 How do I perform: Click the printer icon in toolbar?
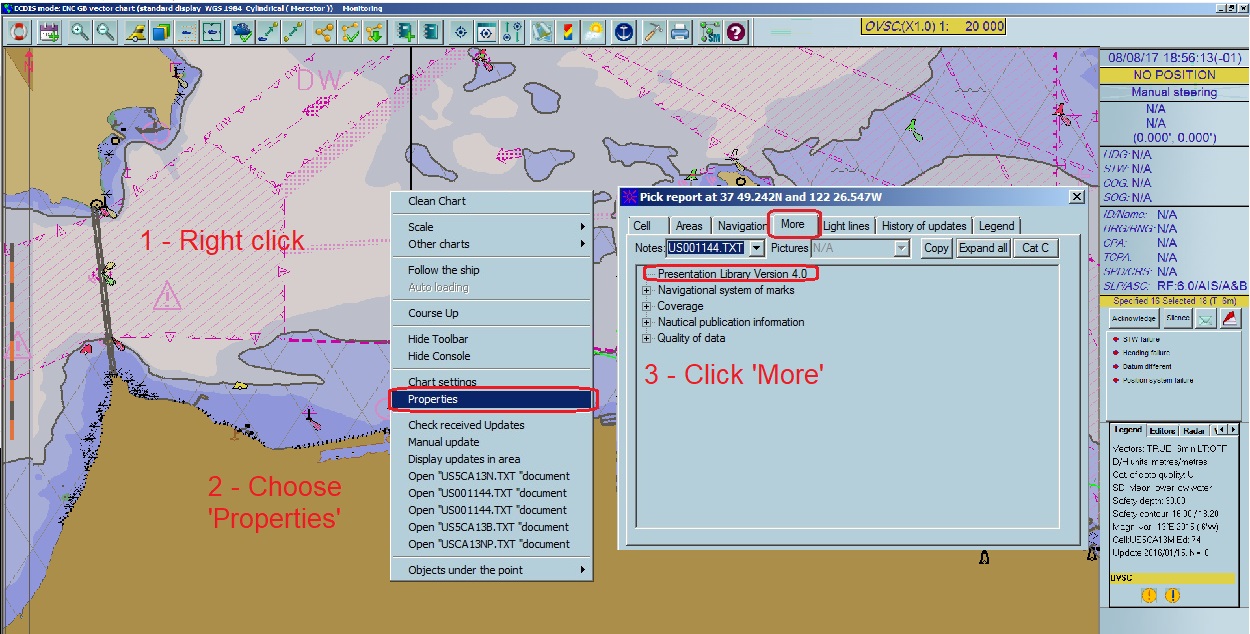[x=680, y=32]
